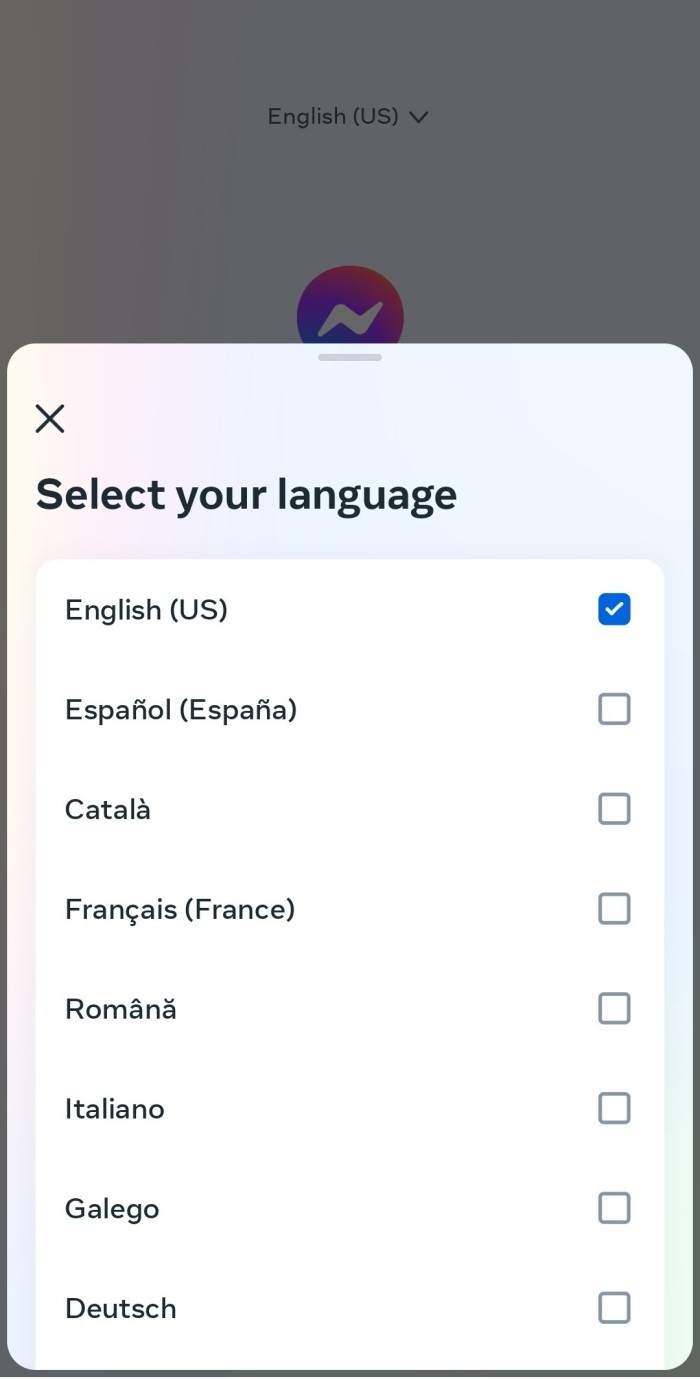Tap the Messenger logo icon
The height and width of the screenshot is (1379, 700).
coord(350,309)
